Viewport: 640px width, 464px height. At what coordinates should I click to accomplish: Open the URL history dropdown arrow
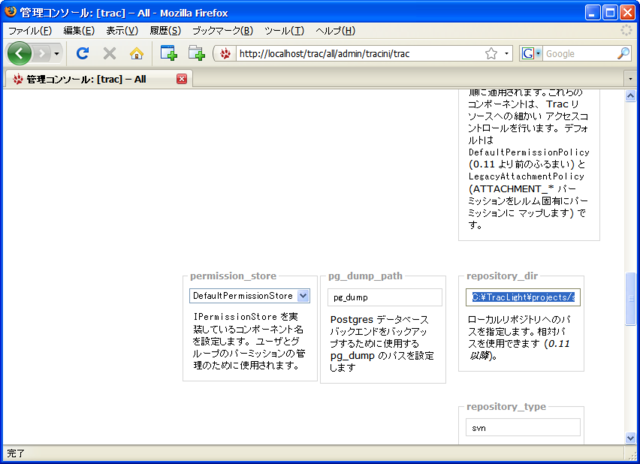click(x=507, y=53)
